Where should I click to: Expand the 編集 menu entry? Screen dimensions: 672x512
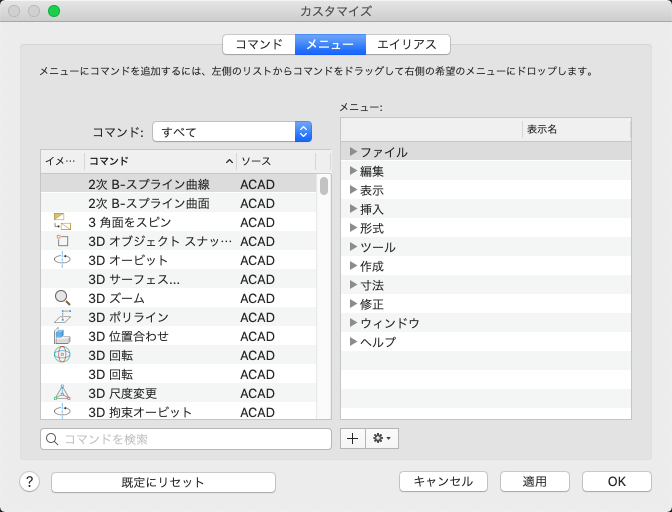(x=353, y=171)
